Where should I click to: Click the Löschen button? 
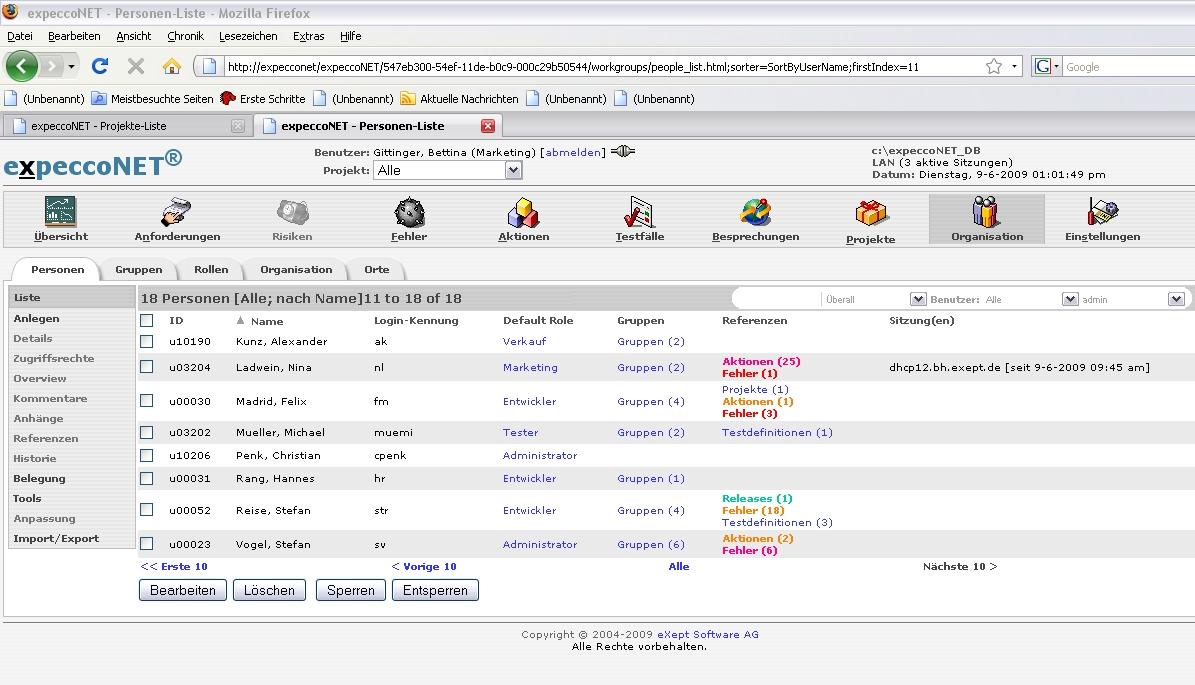point(269,590)
